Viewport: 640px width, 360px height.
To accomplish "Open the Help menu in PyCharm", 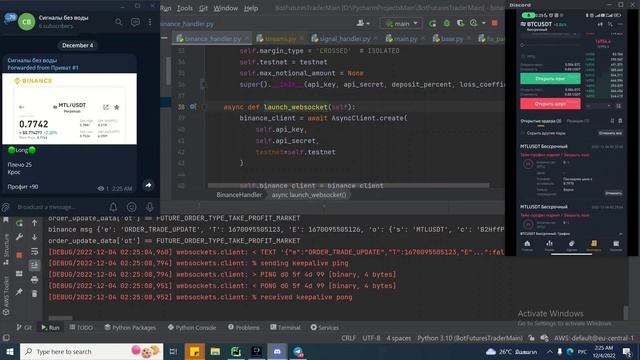I will [x=251, y=8].
